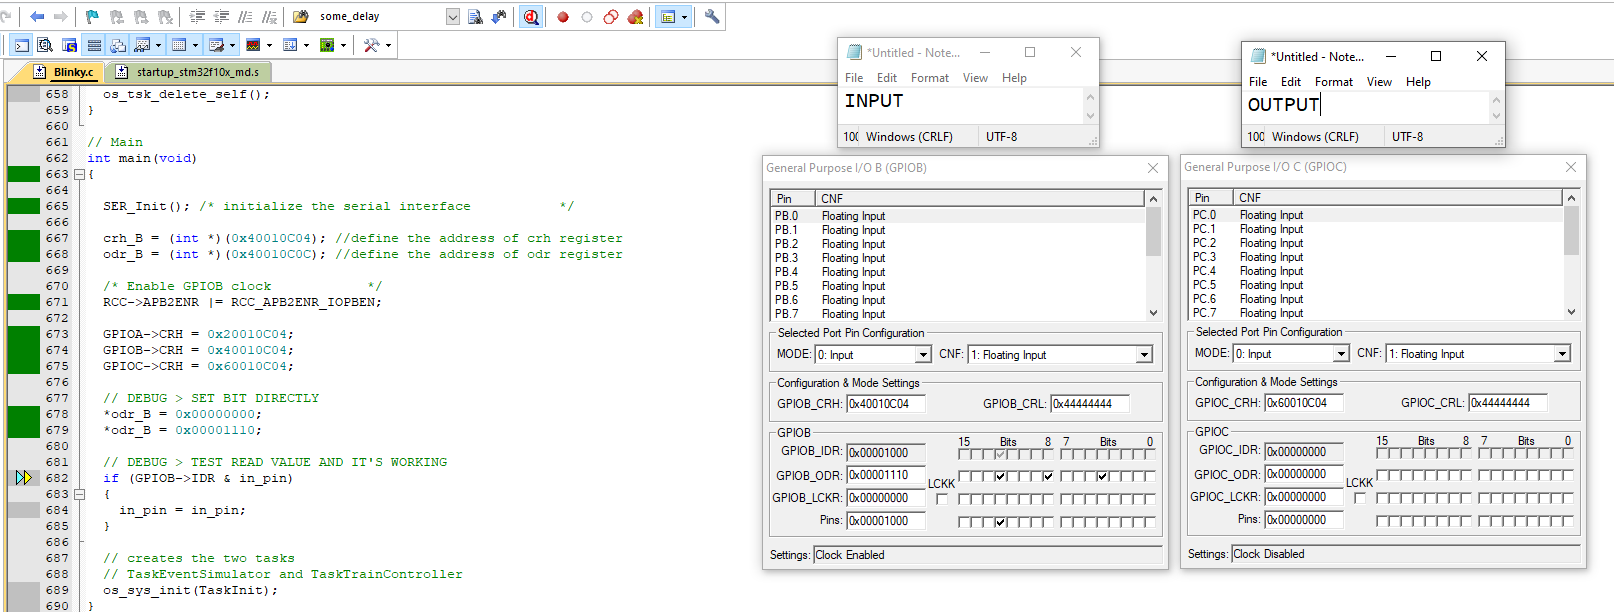Click the GPIOB pin list scrollbar
The height and width of the screenshot is (612, 1614).
point(1153,255)
